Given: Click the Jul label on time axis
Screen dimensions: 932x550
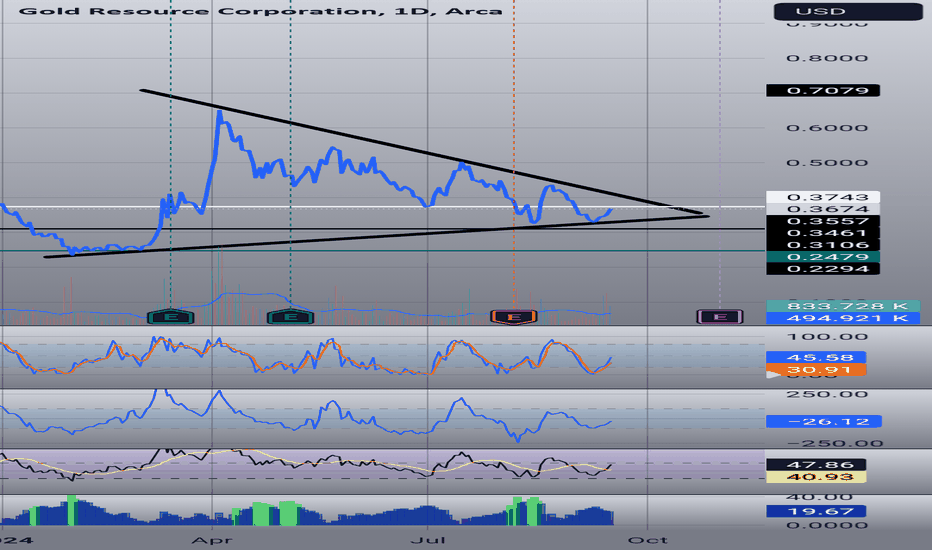Looking at the screenshot, I should [x=428, y=540].
